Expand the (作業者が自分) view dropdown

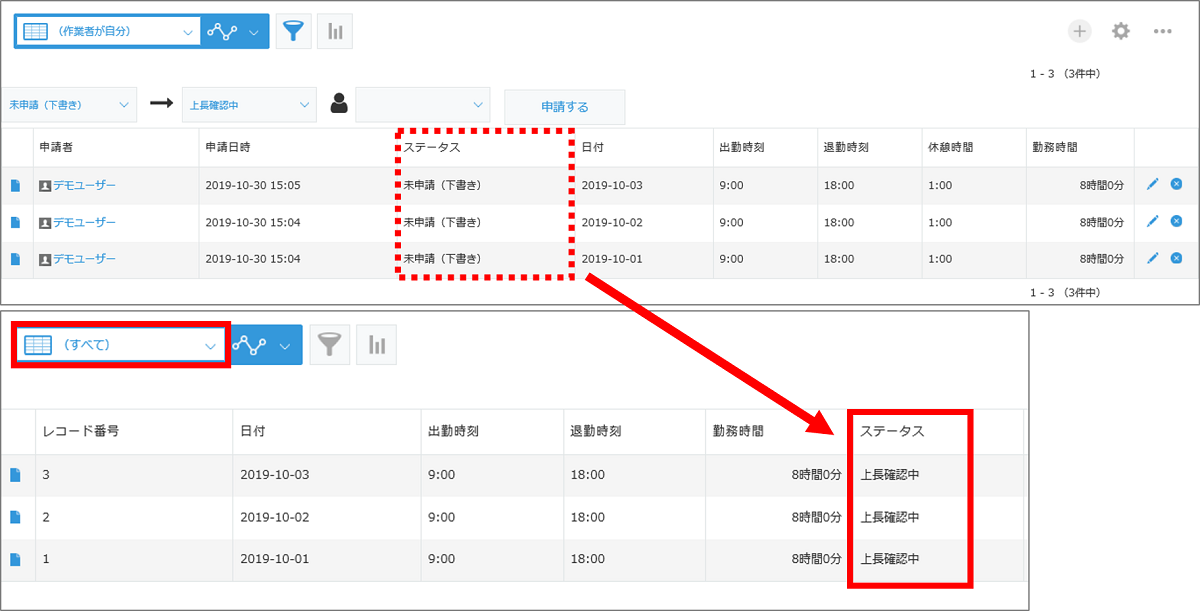107,31
